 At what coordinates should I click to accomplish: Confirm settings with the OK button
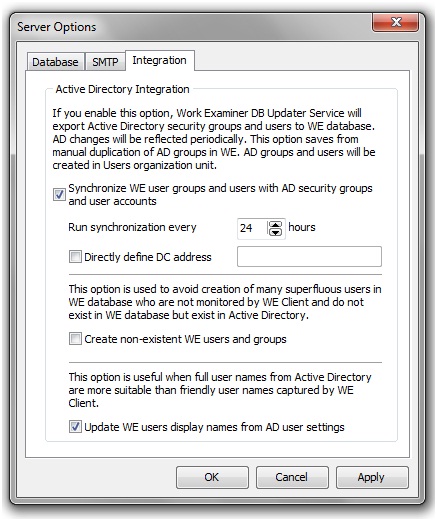[x=212, y=477]
